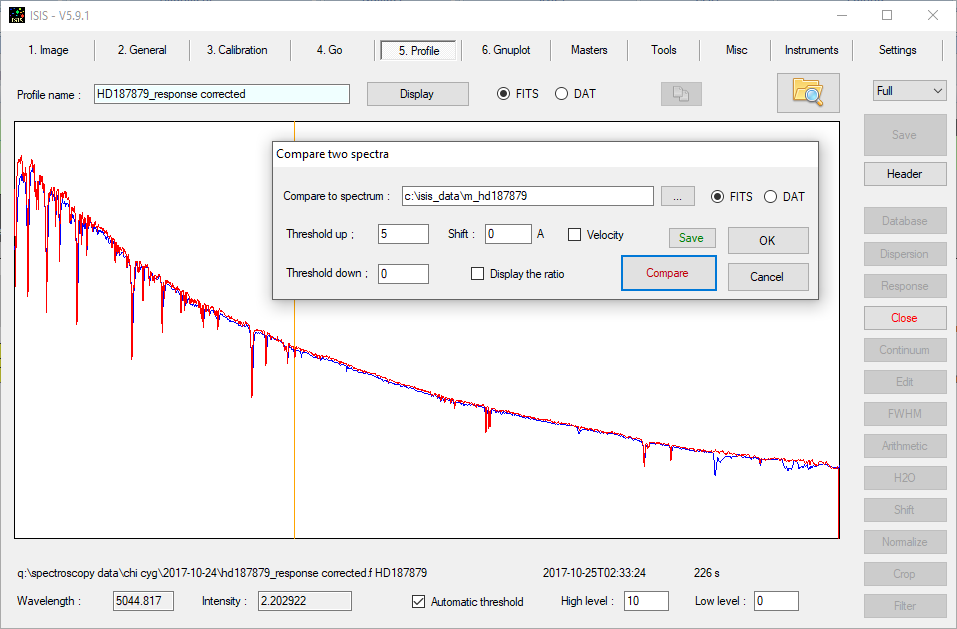Enable the Velocity checkbox

click(x=574, y=235)
